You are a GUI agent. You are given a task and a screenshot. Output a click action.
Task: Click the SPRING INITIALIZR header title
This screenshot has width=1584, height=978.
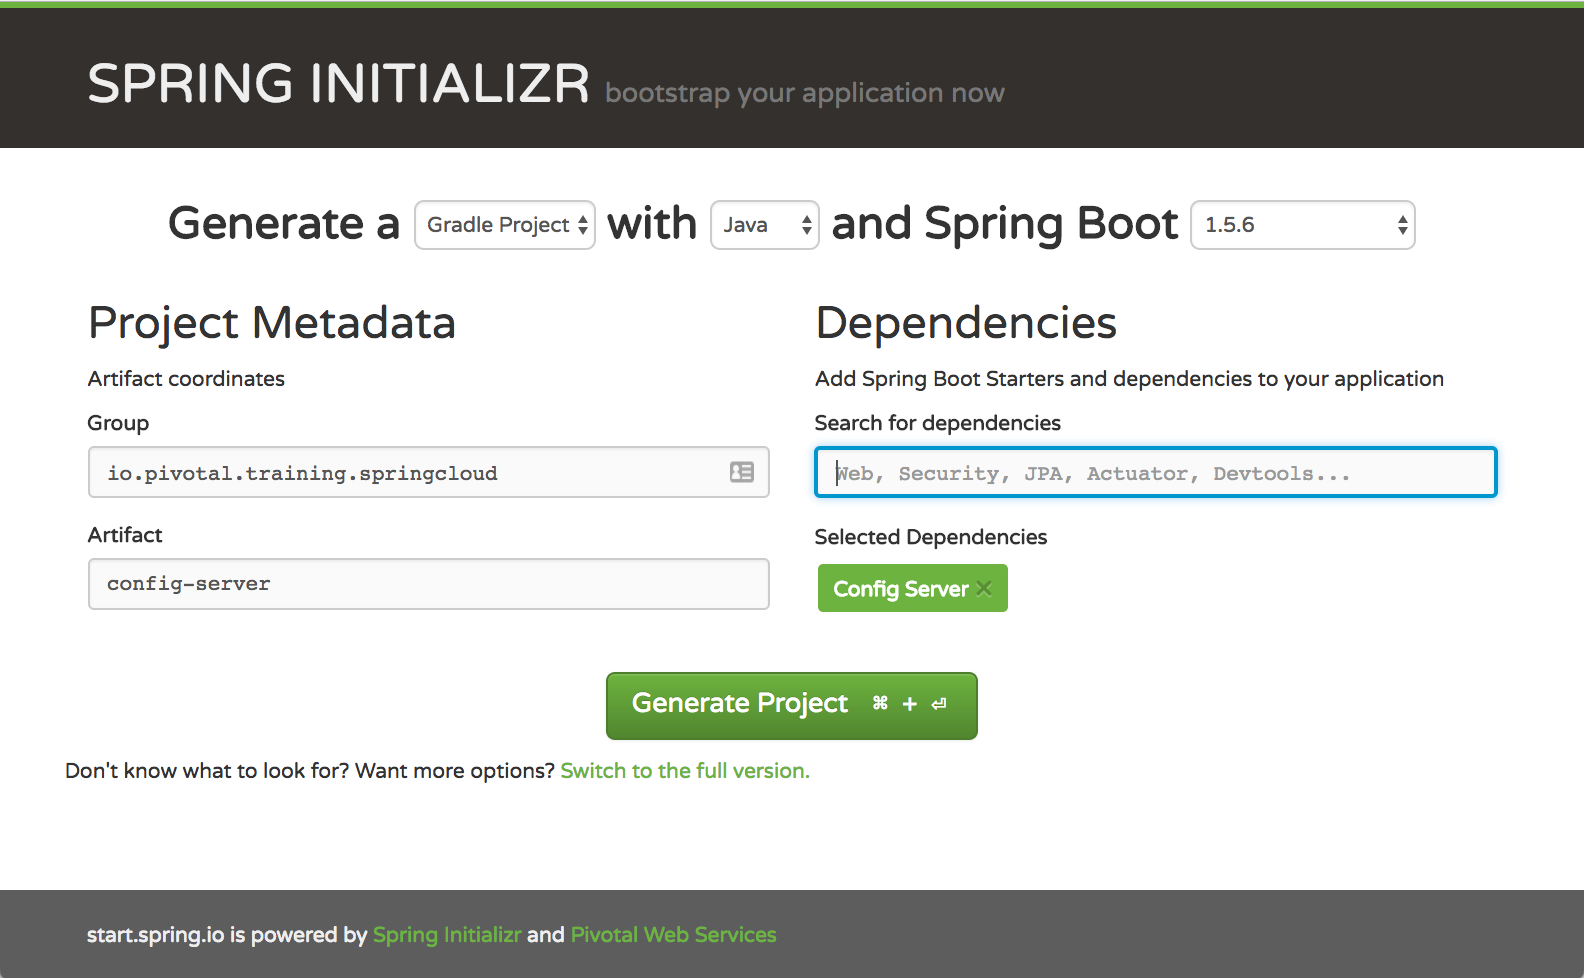coord(339,83)
